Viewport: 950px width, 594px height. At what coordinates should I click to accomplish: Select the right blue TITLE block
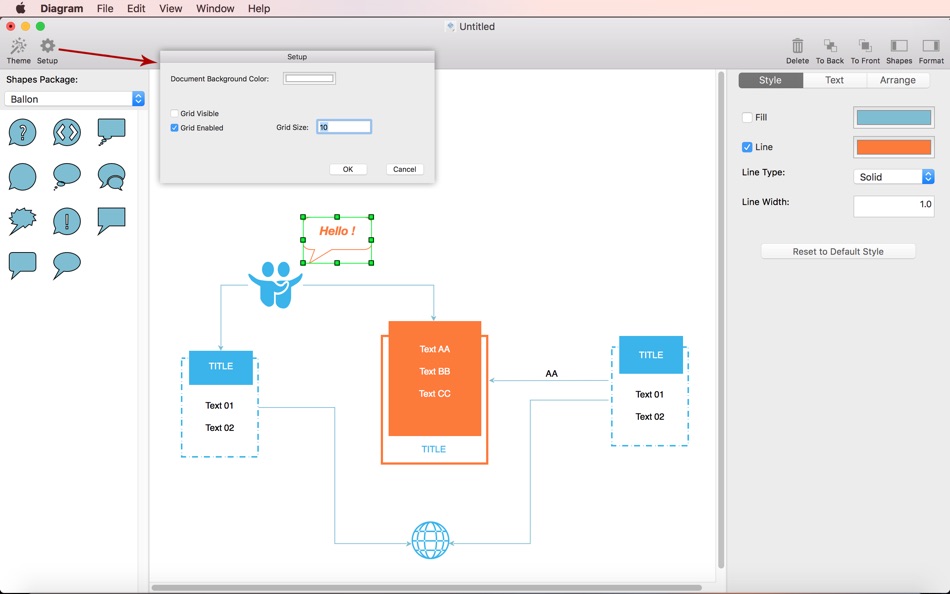651,355
